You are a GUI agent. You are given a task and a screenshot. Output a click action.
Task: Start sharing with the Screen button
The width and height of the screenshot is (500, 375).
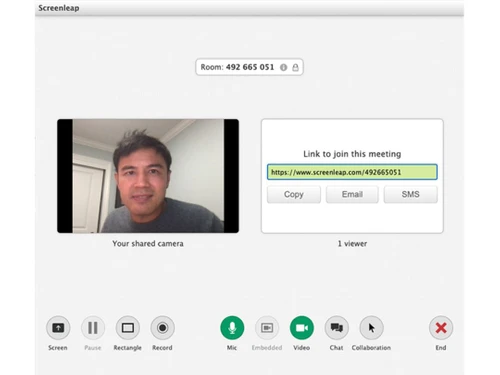[58, 328]
